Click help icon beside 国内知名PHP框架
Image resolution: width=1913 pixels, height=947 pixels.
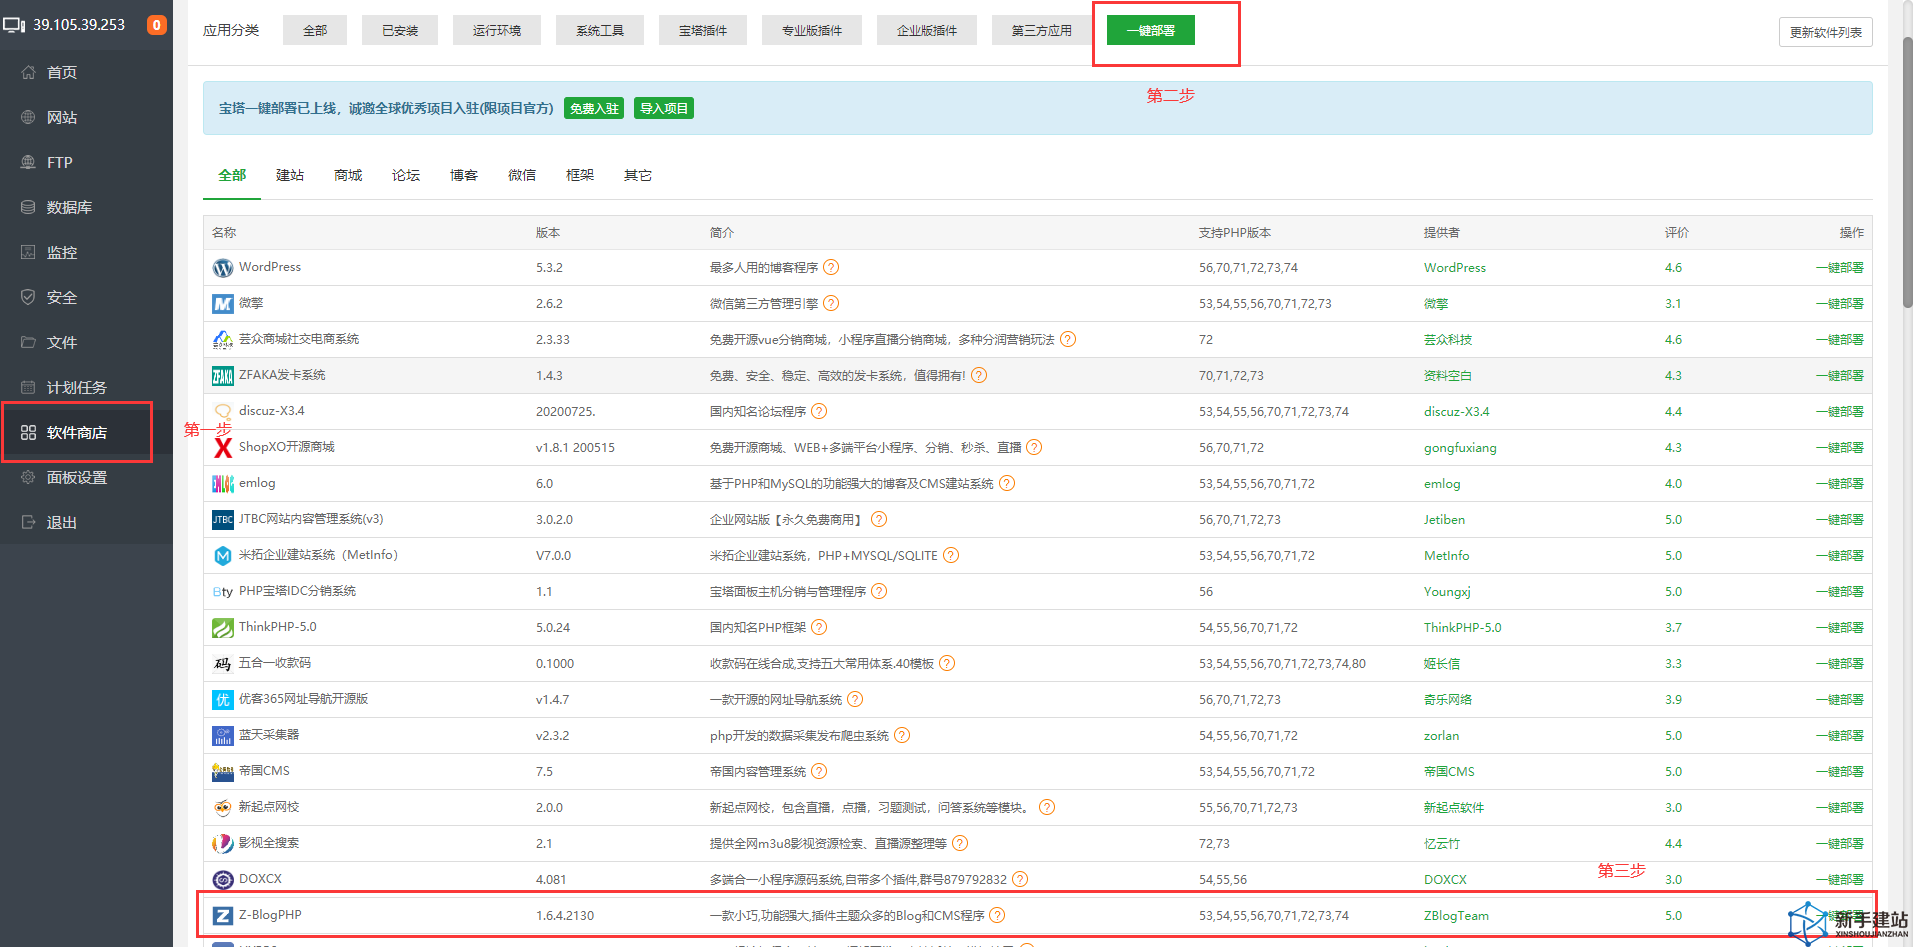coord(819,627)
